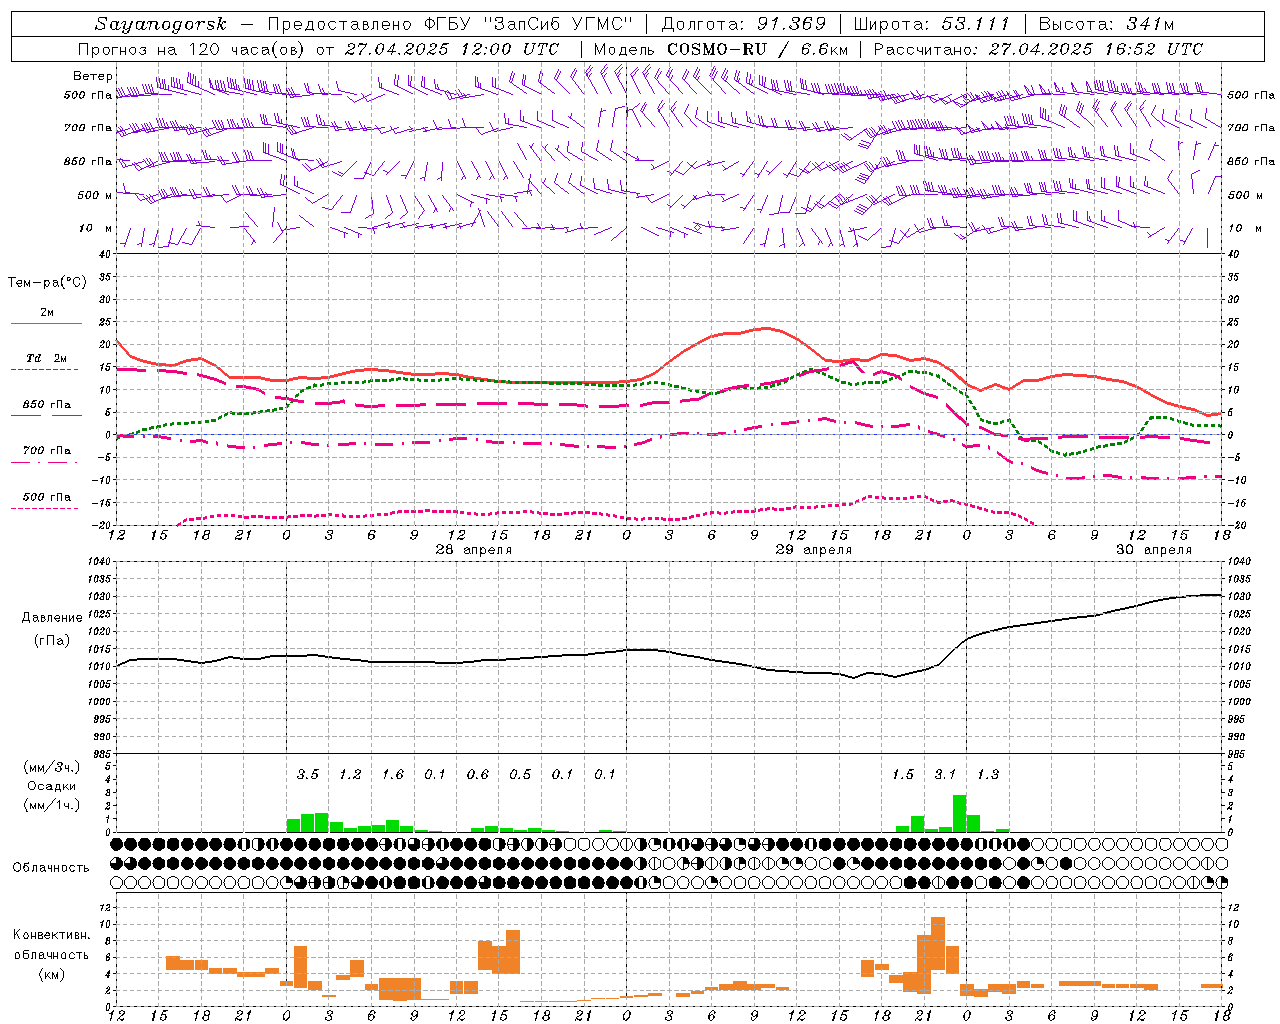The width and height of the screenshot is (1280, 1024).
Task: Click the precipitation value '0.6'
Action: (x=478, y=774)
